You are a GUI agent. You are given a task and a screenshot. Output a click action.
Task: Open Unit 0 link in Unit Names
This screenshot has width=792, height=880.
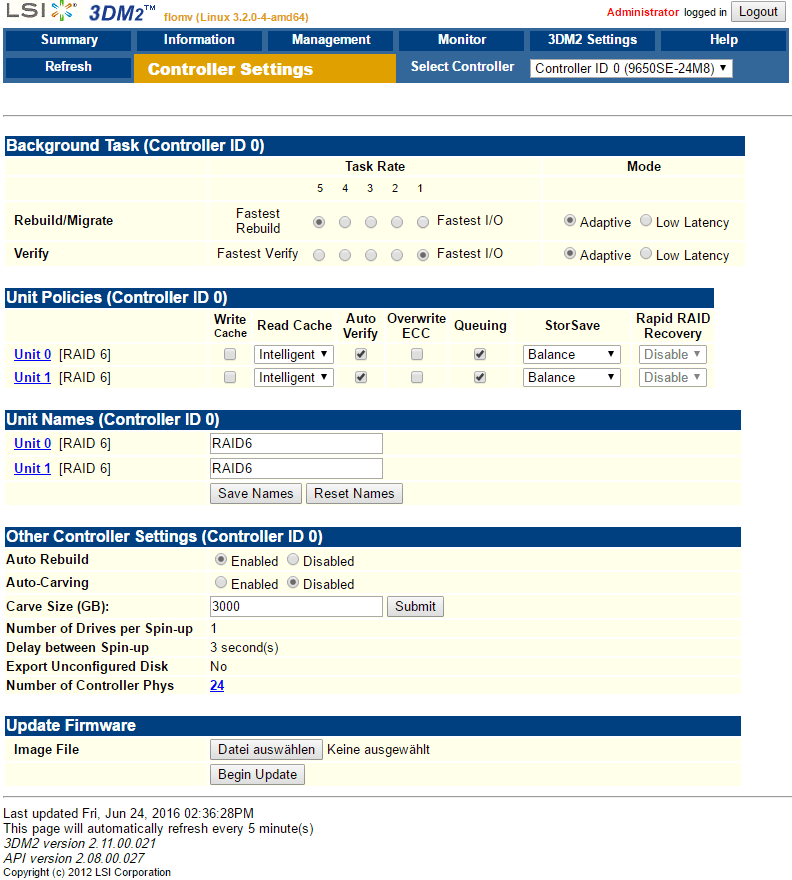33,443
